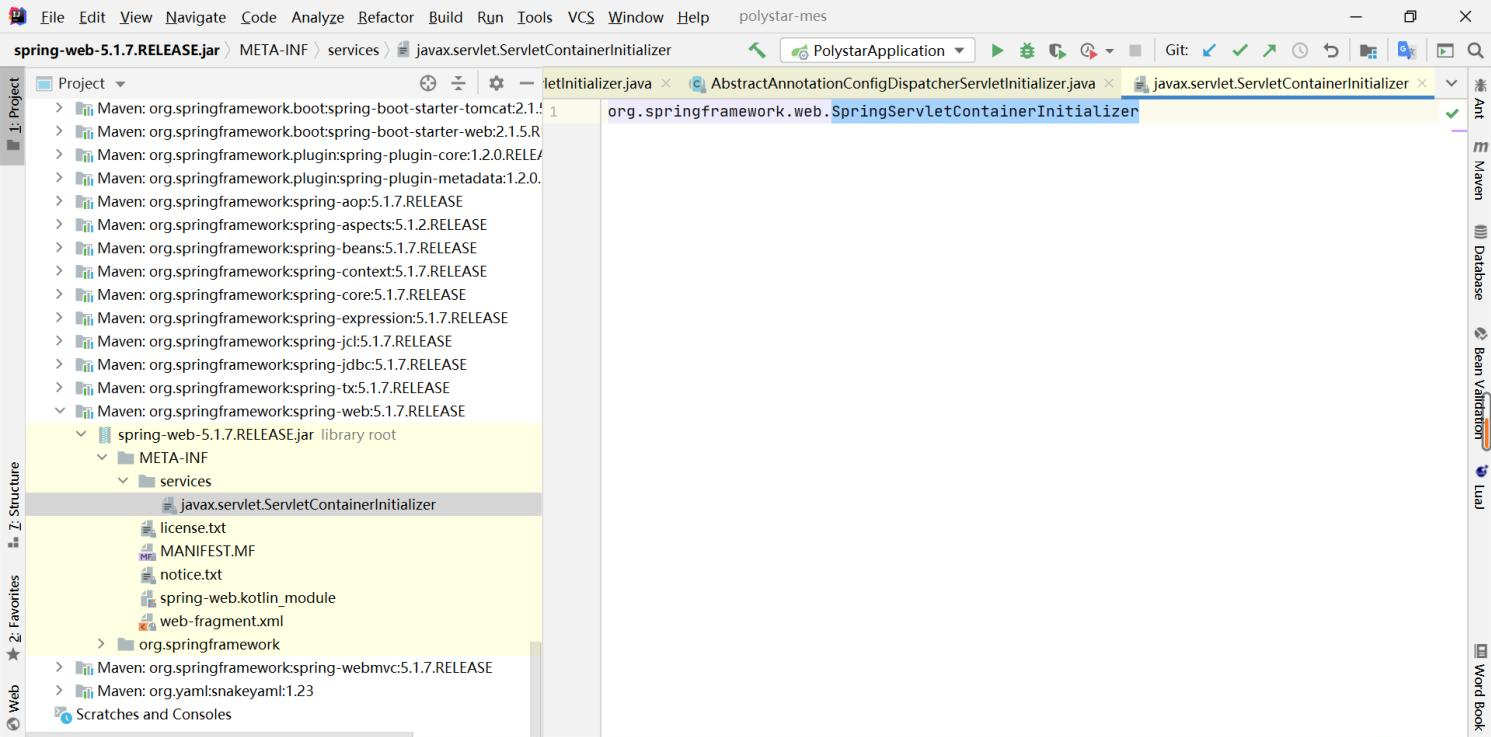1491x737 pixels.
Task: Expand the org.springframework package folder
Action: pyautogui.click(x=102, y=644)
